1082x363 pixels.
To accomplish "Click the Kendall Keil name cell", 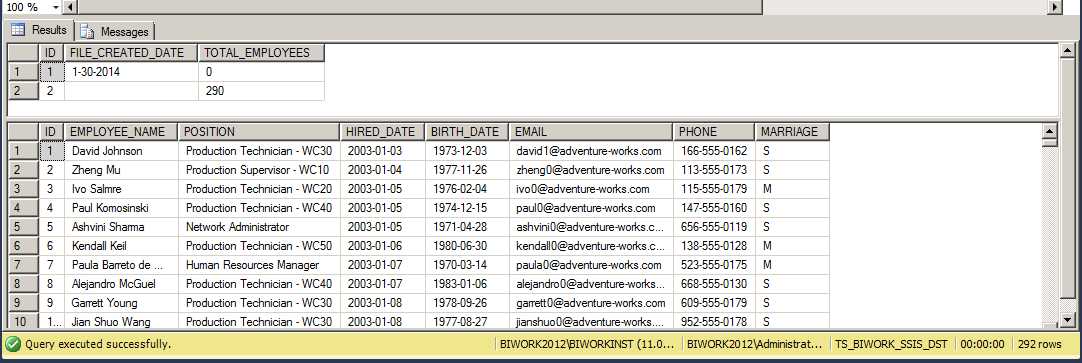I will [x=121, y=246].
